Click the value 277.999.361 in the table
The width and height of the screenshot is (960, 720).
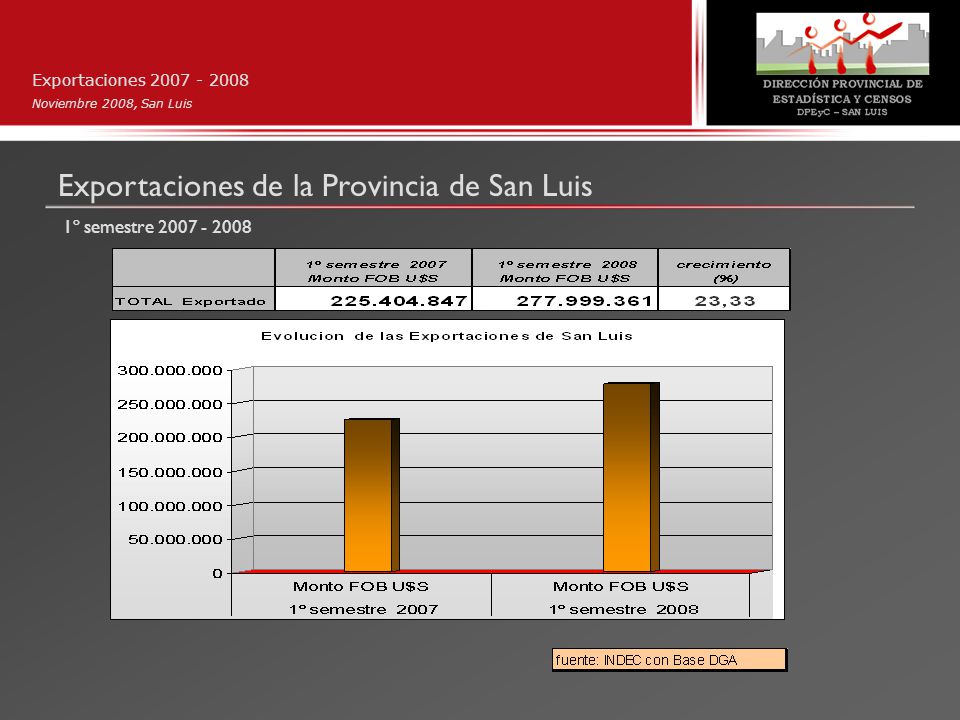coord(585,301)
